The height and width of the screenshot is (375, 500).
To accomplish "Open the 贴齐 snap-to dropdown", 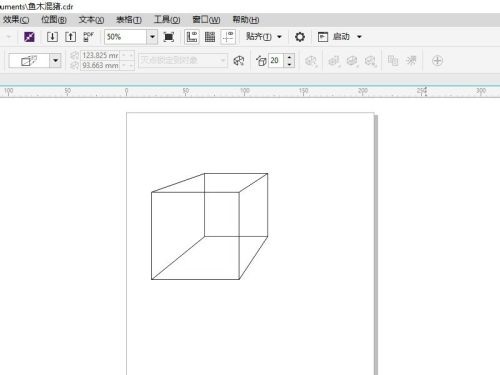I will [264, 37].
